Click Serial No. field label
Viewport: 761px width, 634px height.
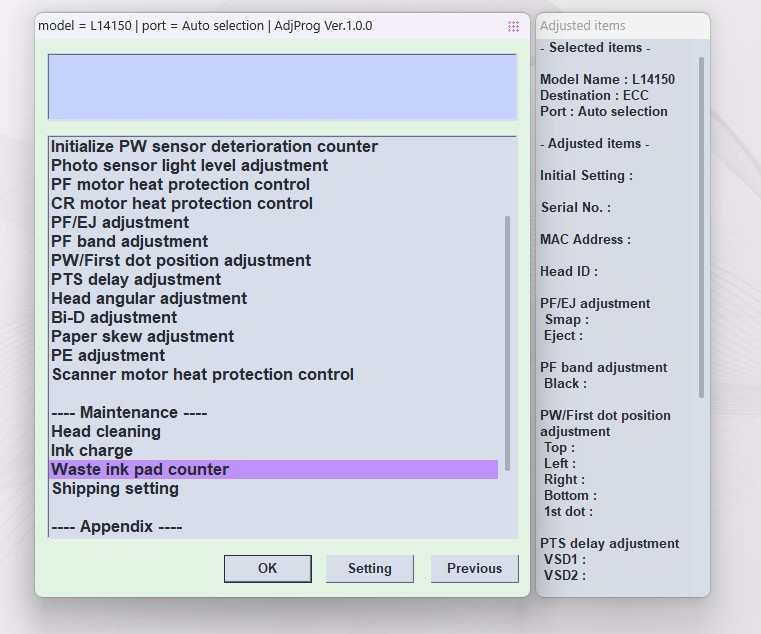576,207
